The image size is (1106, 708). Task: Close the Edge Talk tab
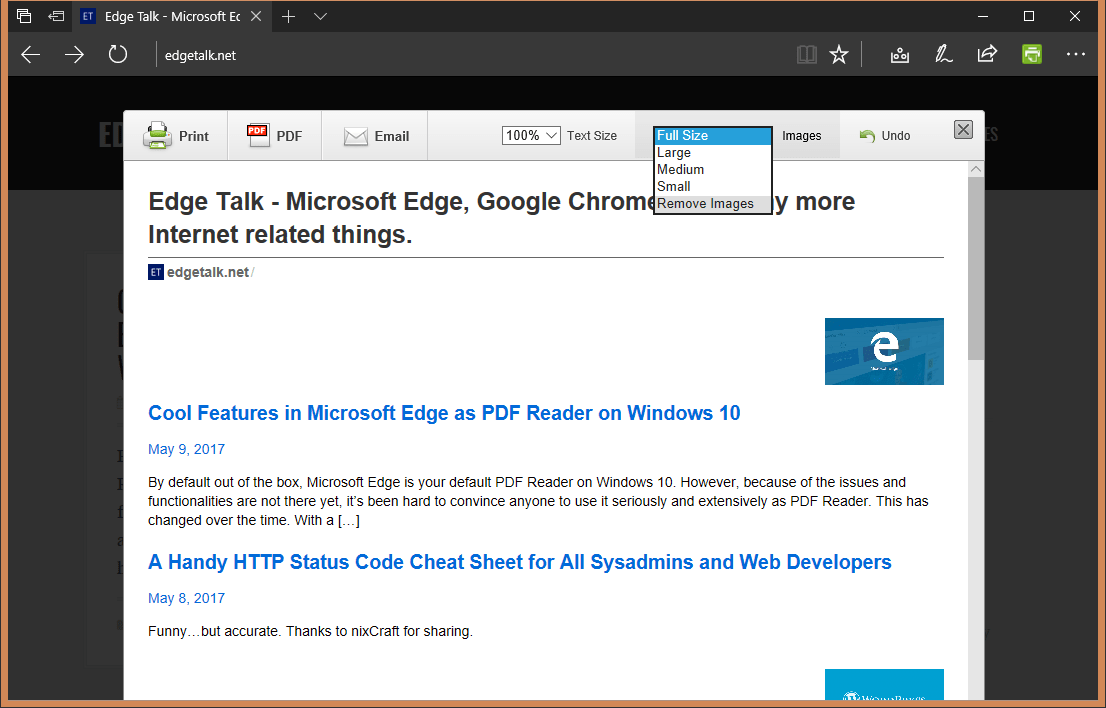(256, 16)
